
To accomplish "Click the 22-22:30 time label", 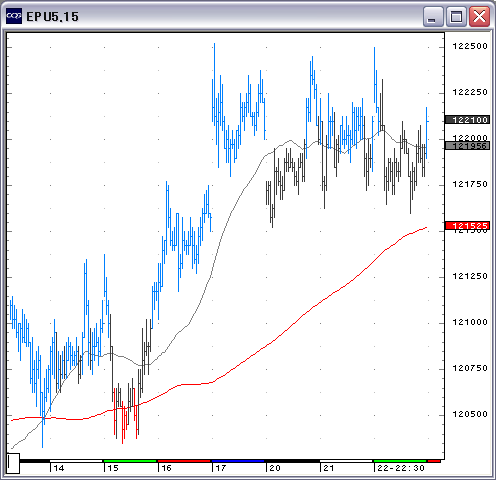I will tap(401, 468).
